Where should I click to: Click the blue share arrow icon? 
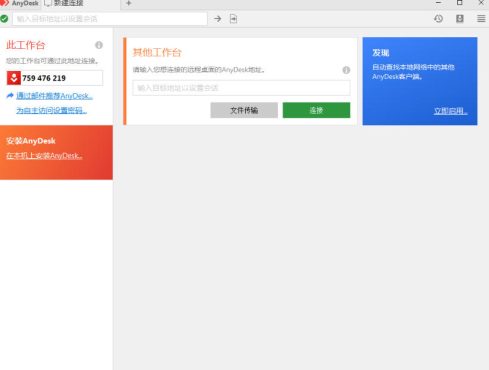click(x=10, y=96)
